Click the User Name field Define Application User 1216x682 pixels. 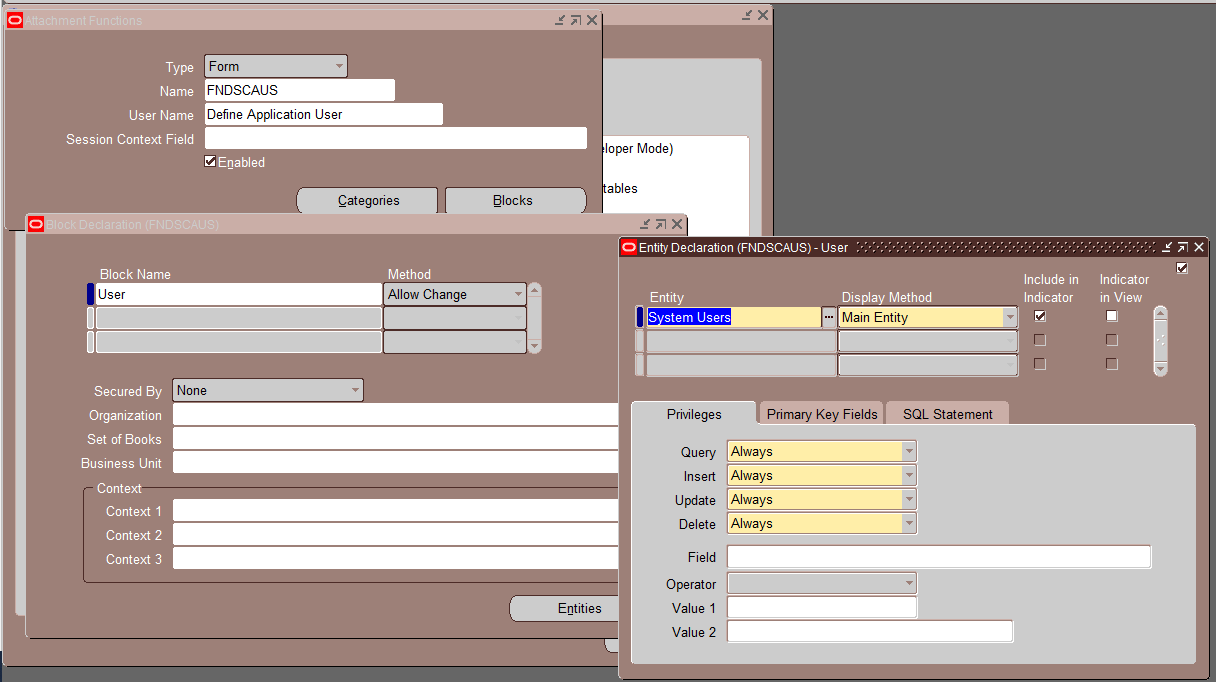[x=324, y=114]
